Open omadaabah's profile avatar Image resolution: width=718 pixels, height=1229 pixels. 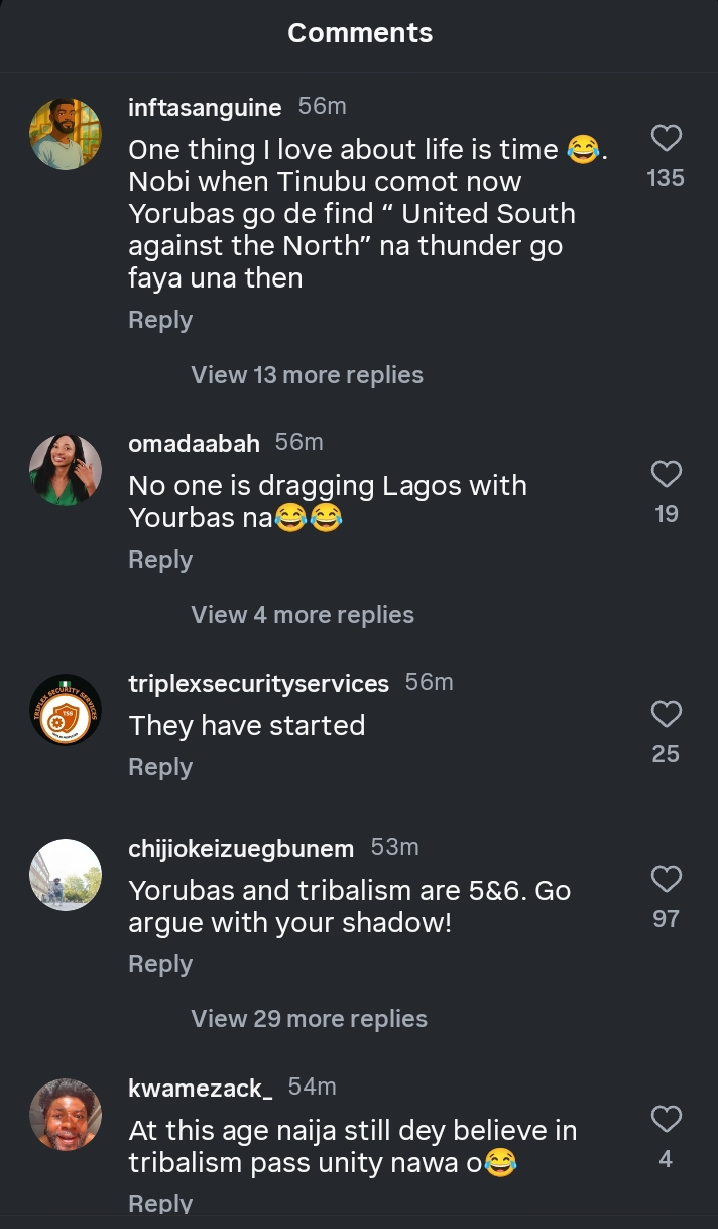(66, 470)
